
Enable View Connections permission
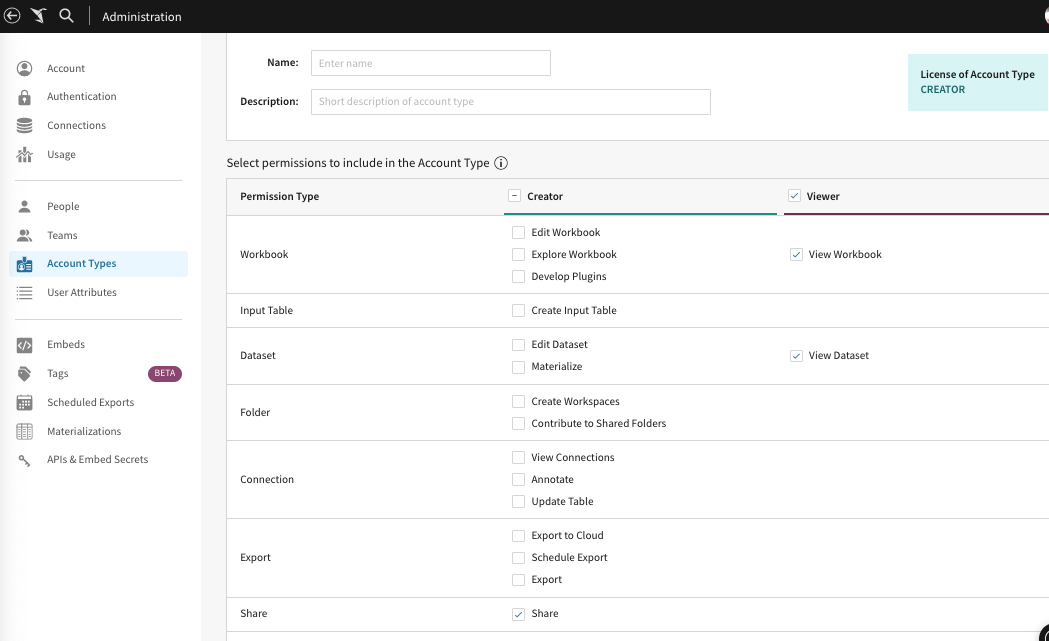518,458
